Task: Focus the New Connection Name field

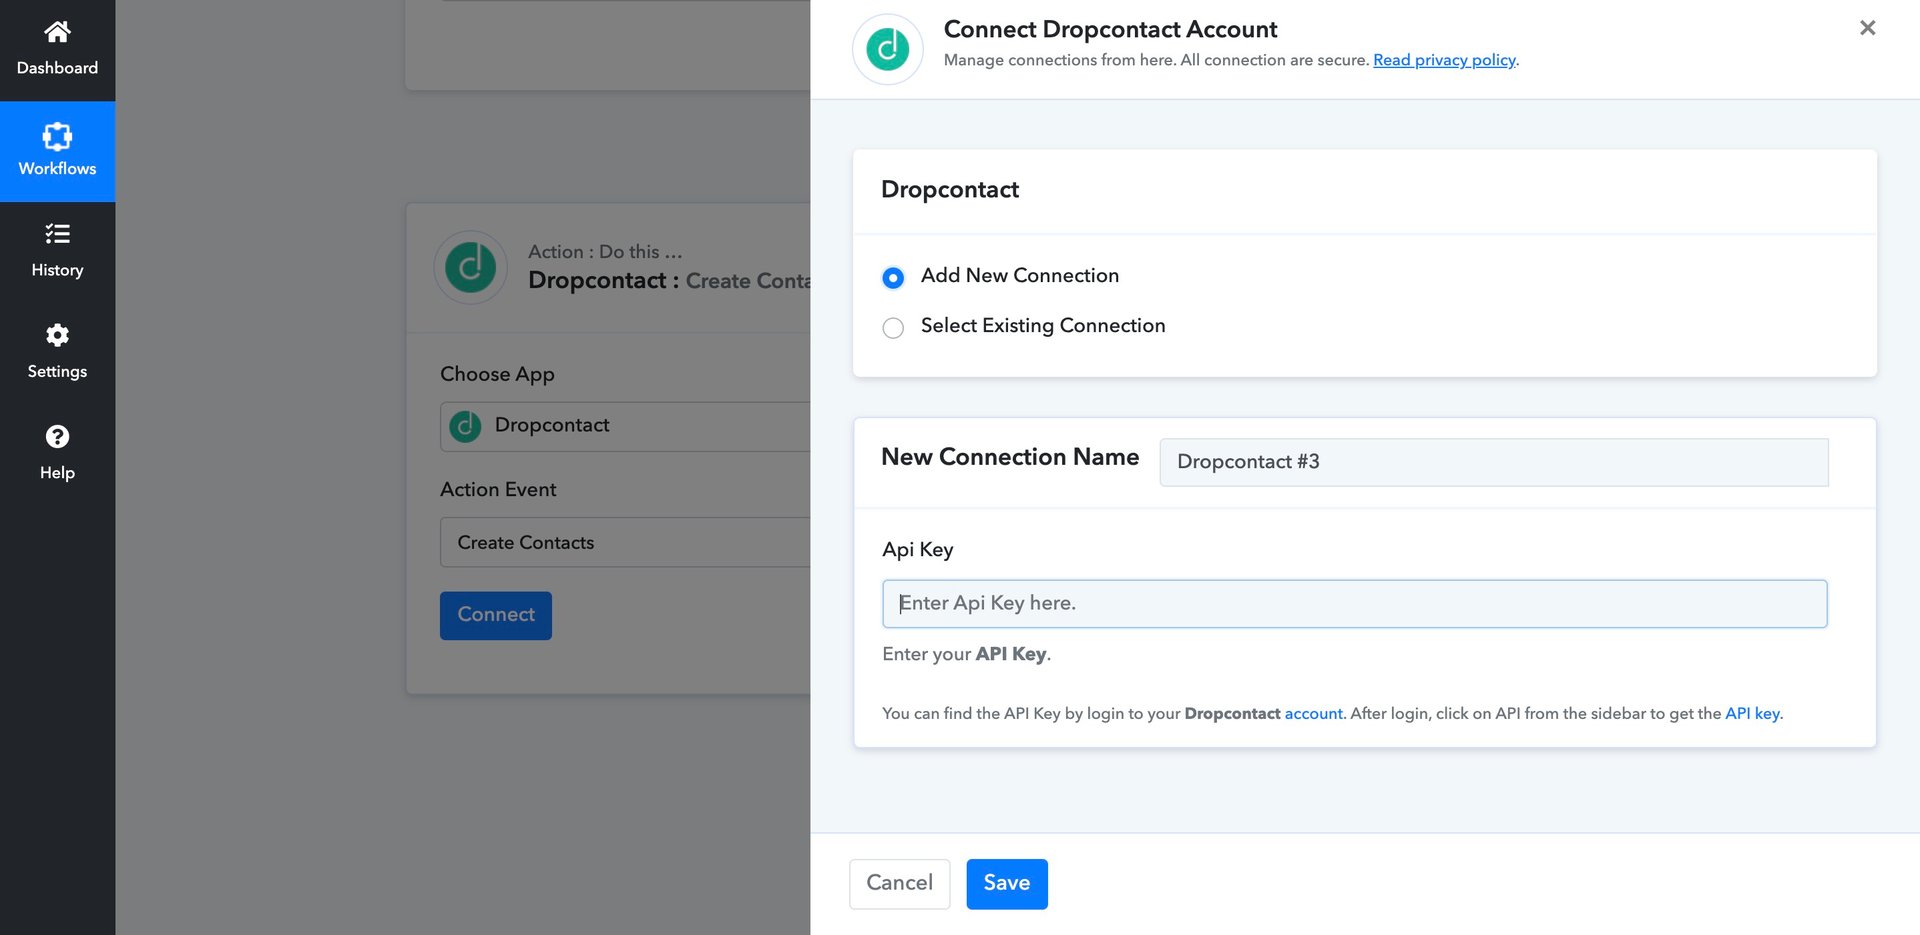Action: pyautogui.click(x=1494, y=462)
